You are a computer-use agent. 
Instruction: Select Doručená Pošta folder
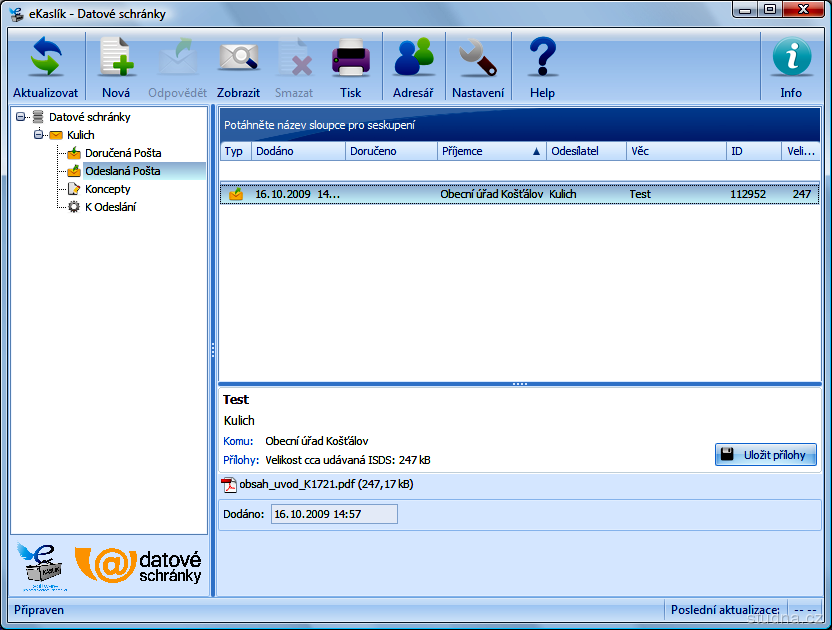(x=122, y=153)
